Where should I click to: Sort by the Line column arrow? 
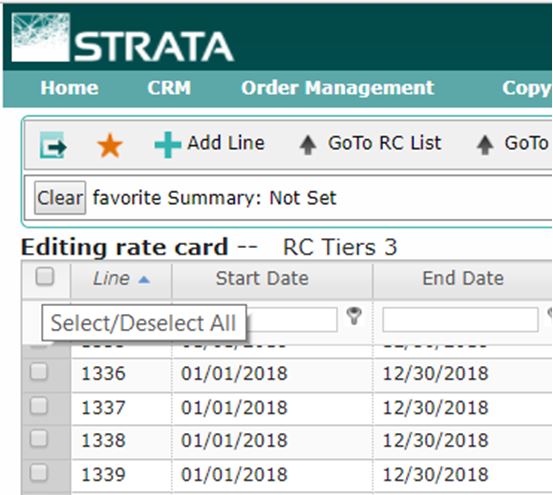tap(144, 280)
